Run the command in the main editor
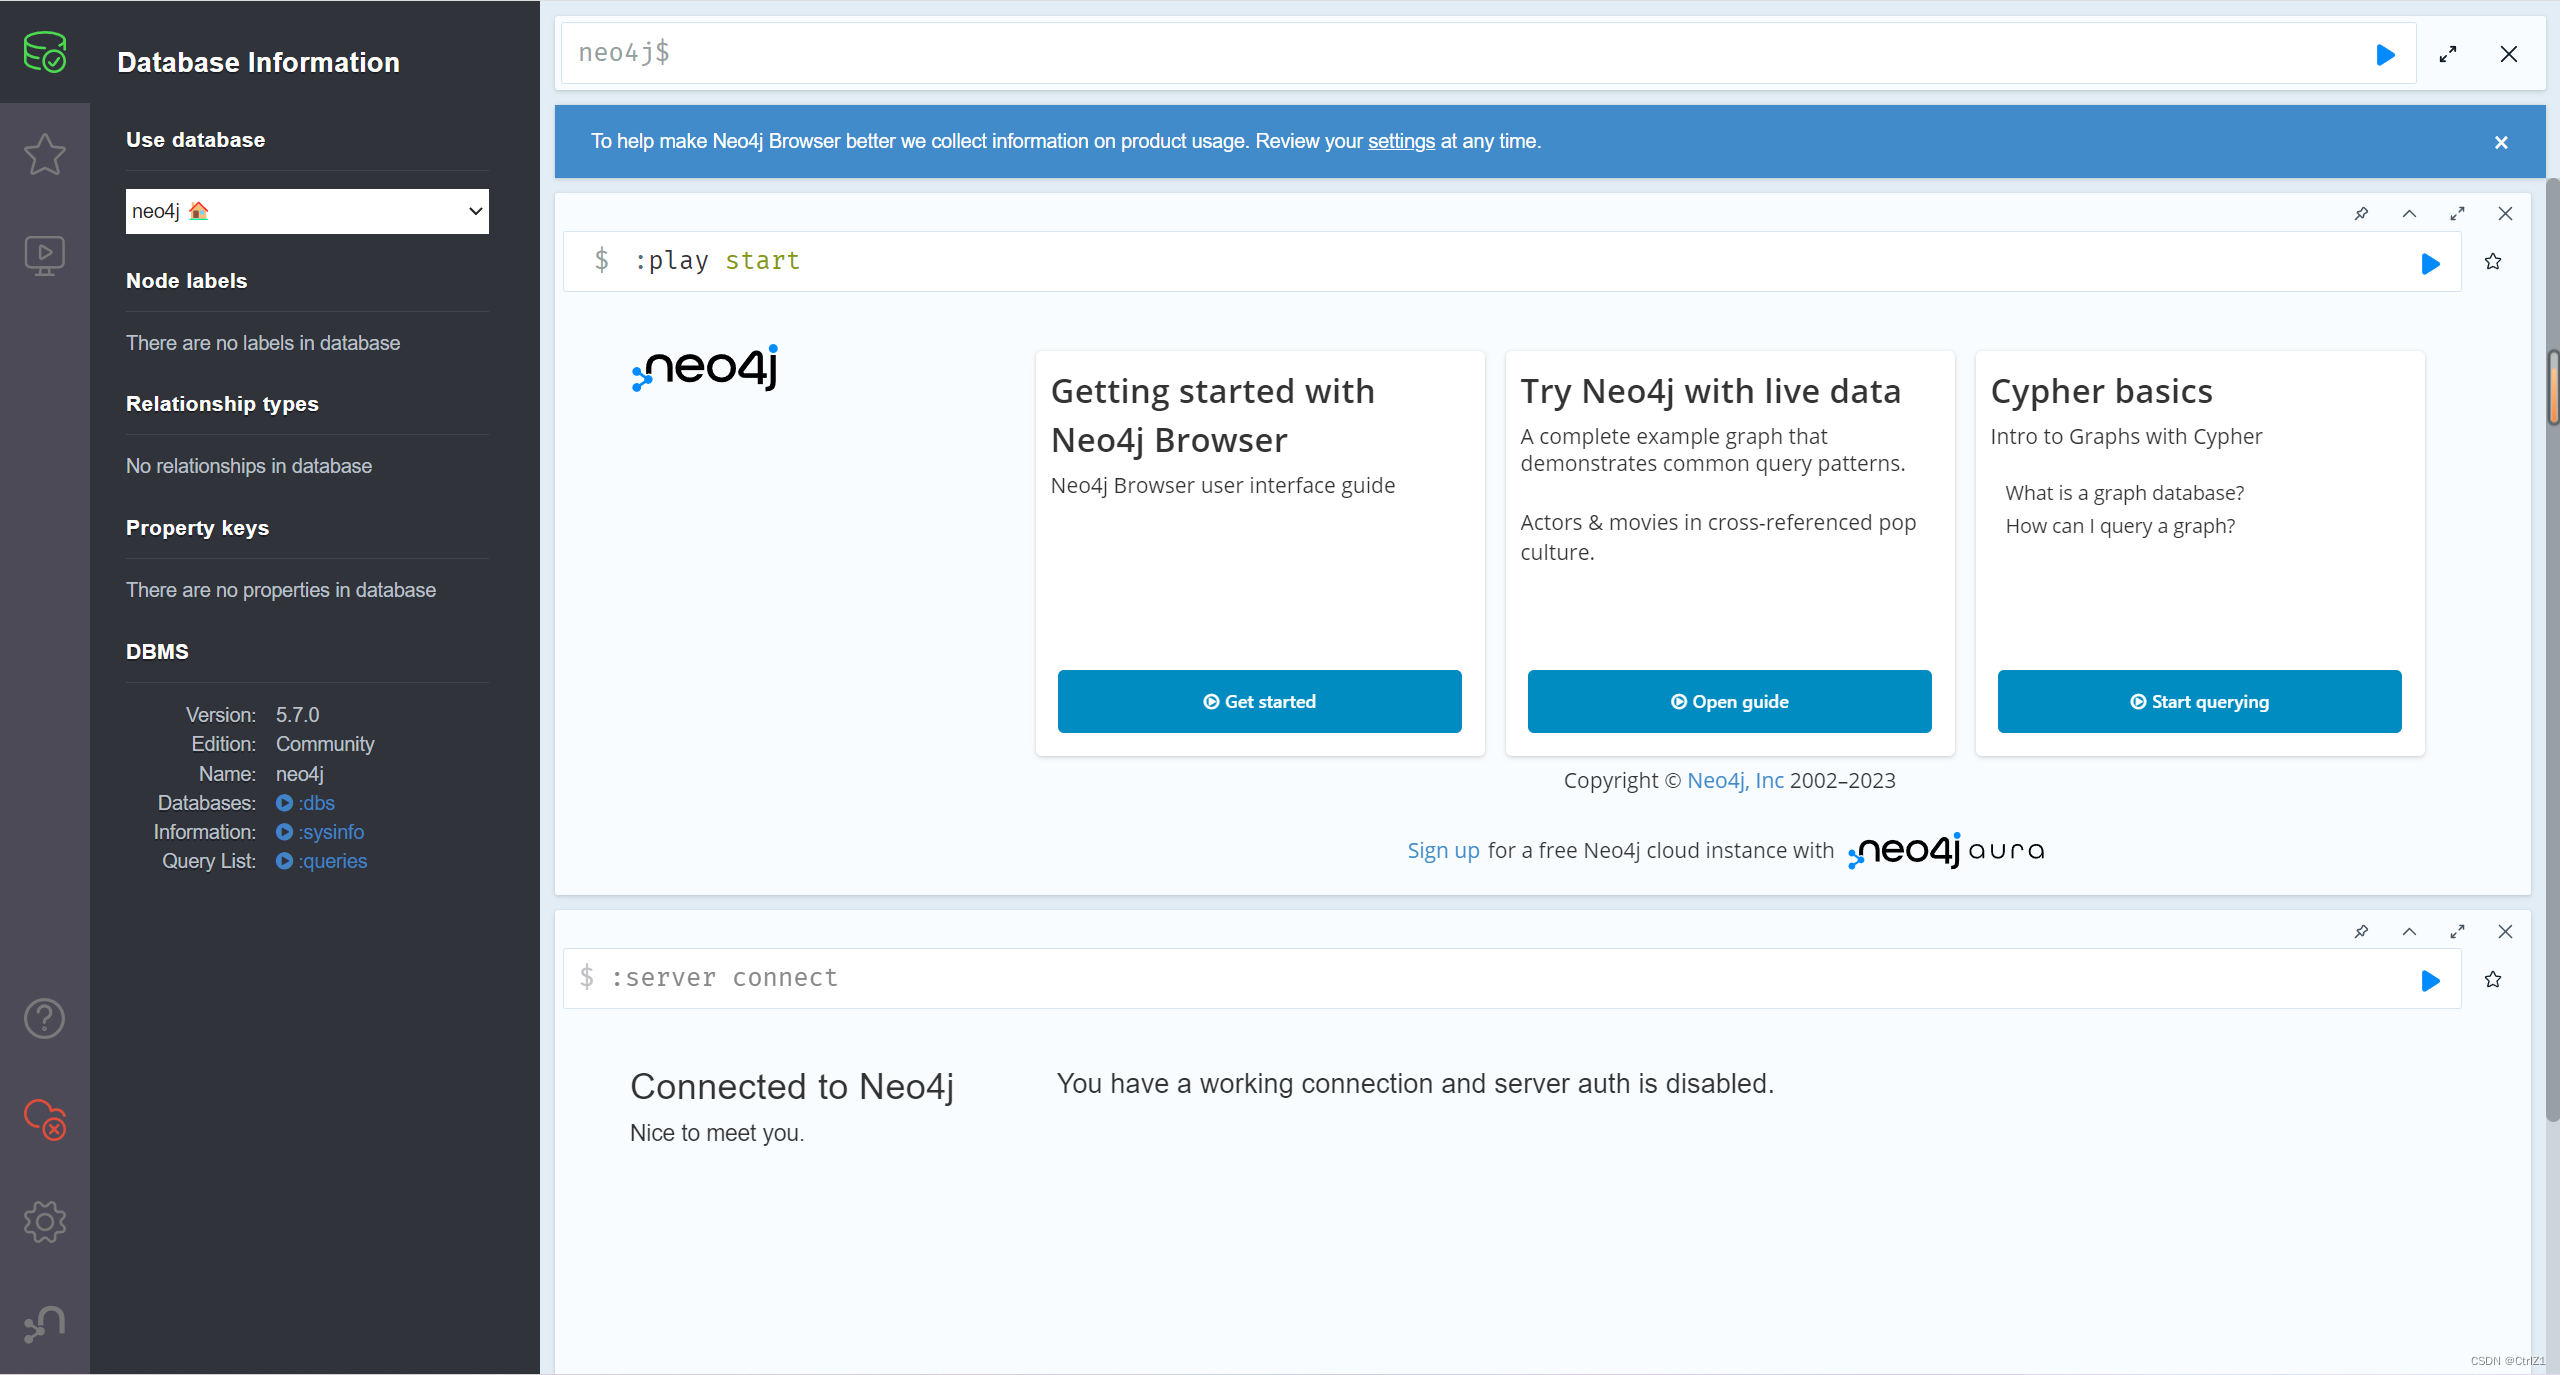 tap(2385, 54)
